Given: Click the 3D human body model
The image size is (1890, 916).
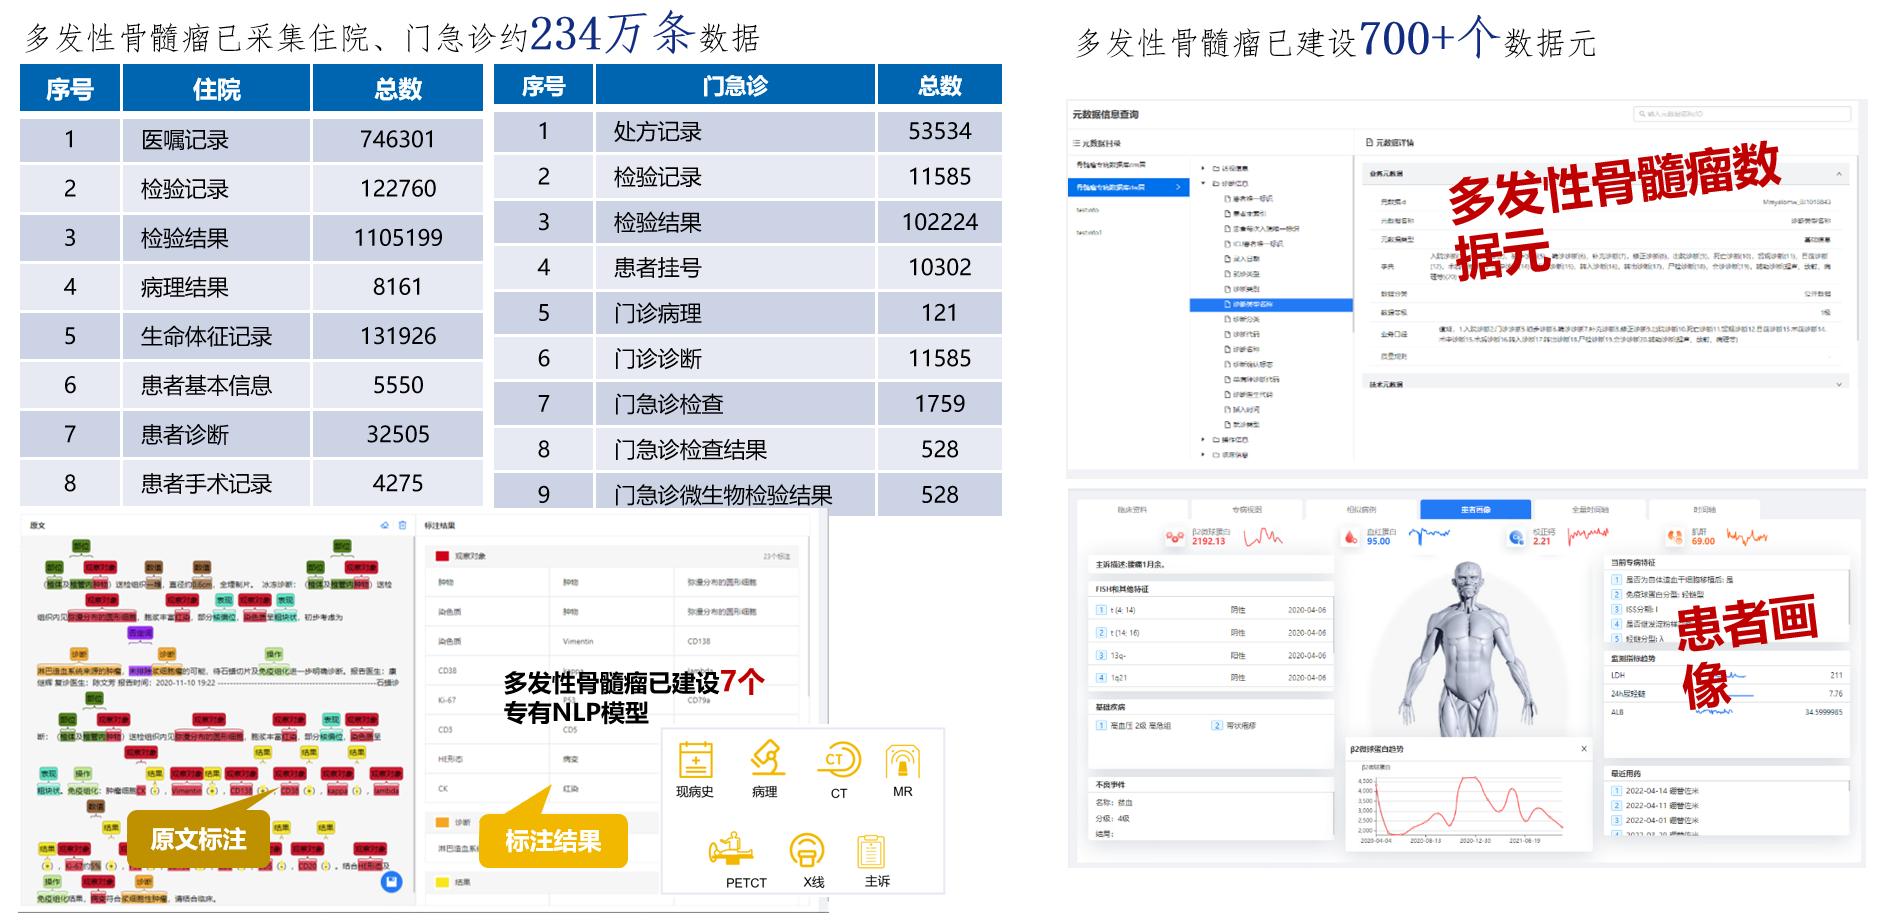Looking at the screenshot, I should (1467, 650).
